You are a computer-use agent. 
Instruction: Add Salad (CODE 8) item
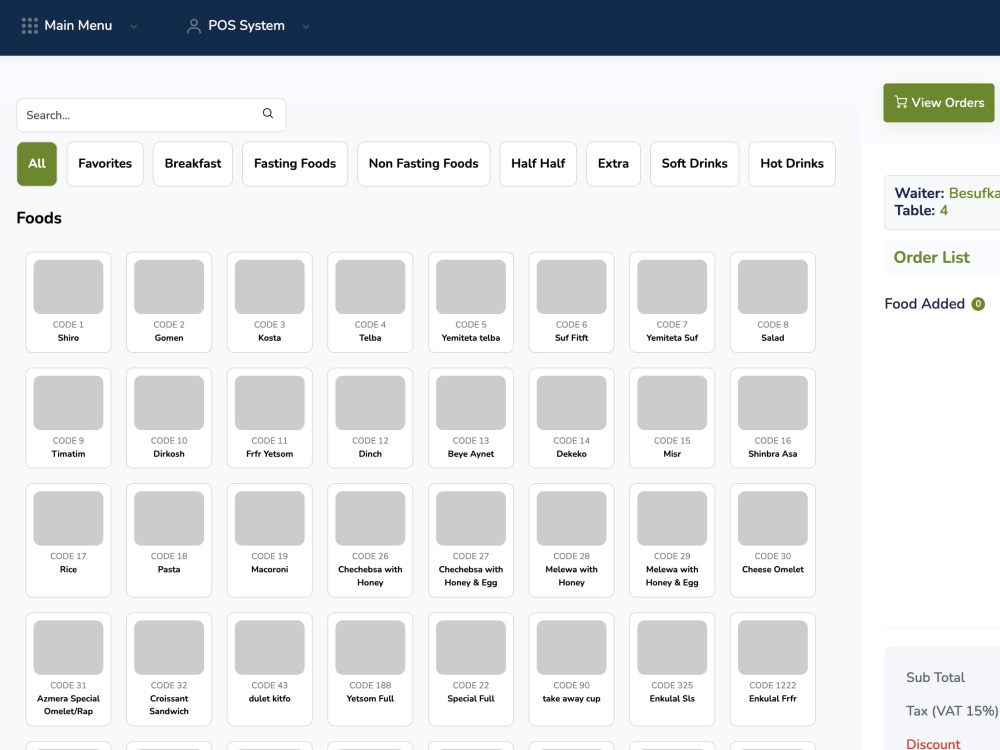point(773,302)
